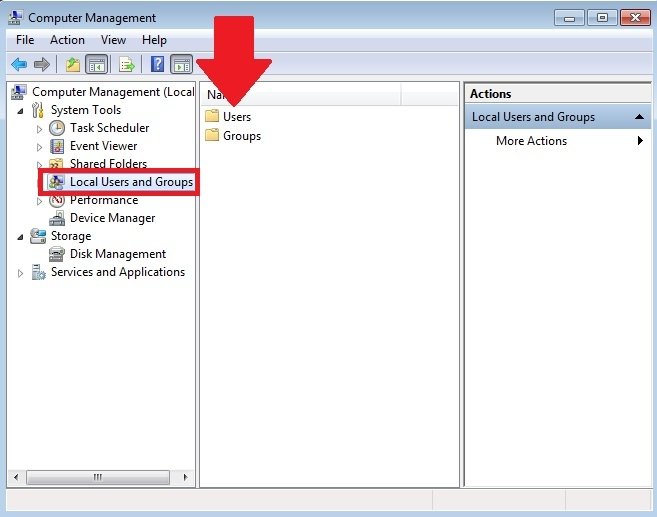Expand Services and Applications node
The height and width of the screenshot is (517, 657).
click(x=20, y=274)
